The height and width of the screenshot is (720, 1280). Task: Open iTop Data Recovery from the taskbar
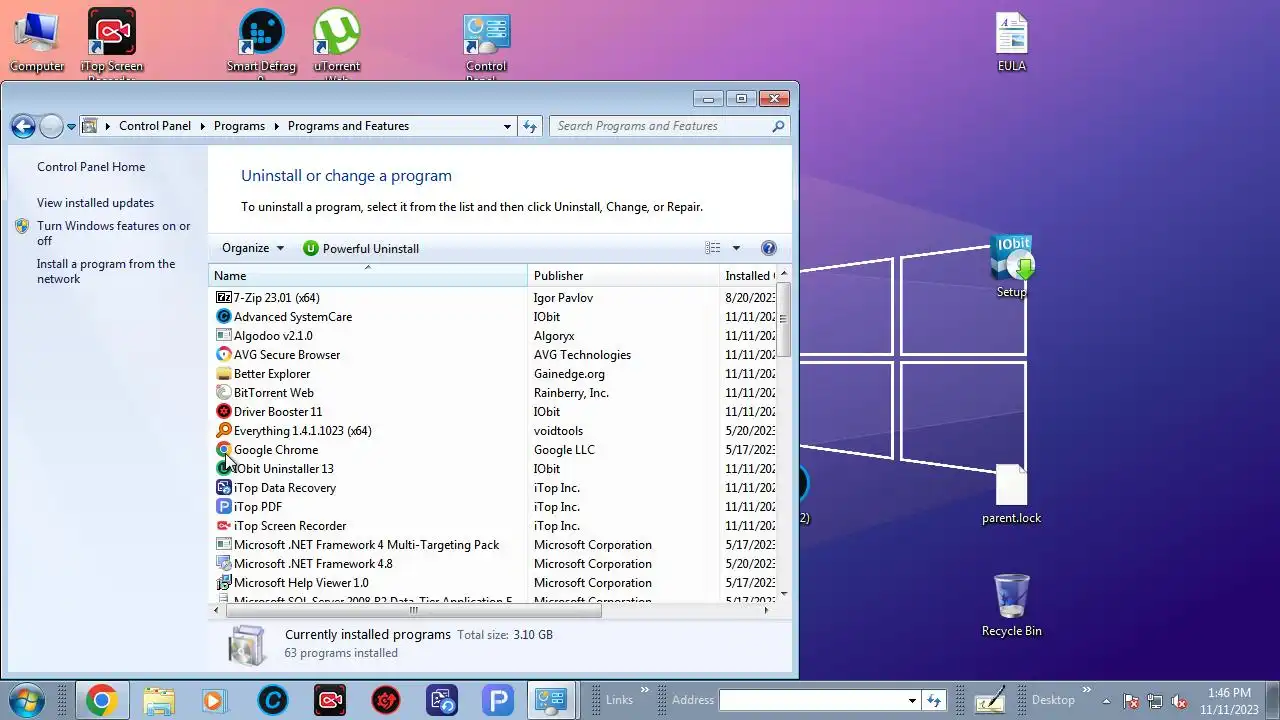(x=441, y=700)
